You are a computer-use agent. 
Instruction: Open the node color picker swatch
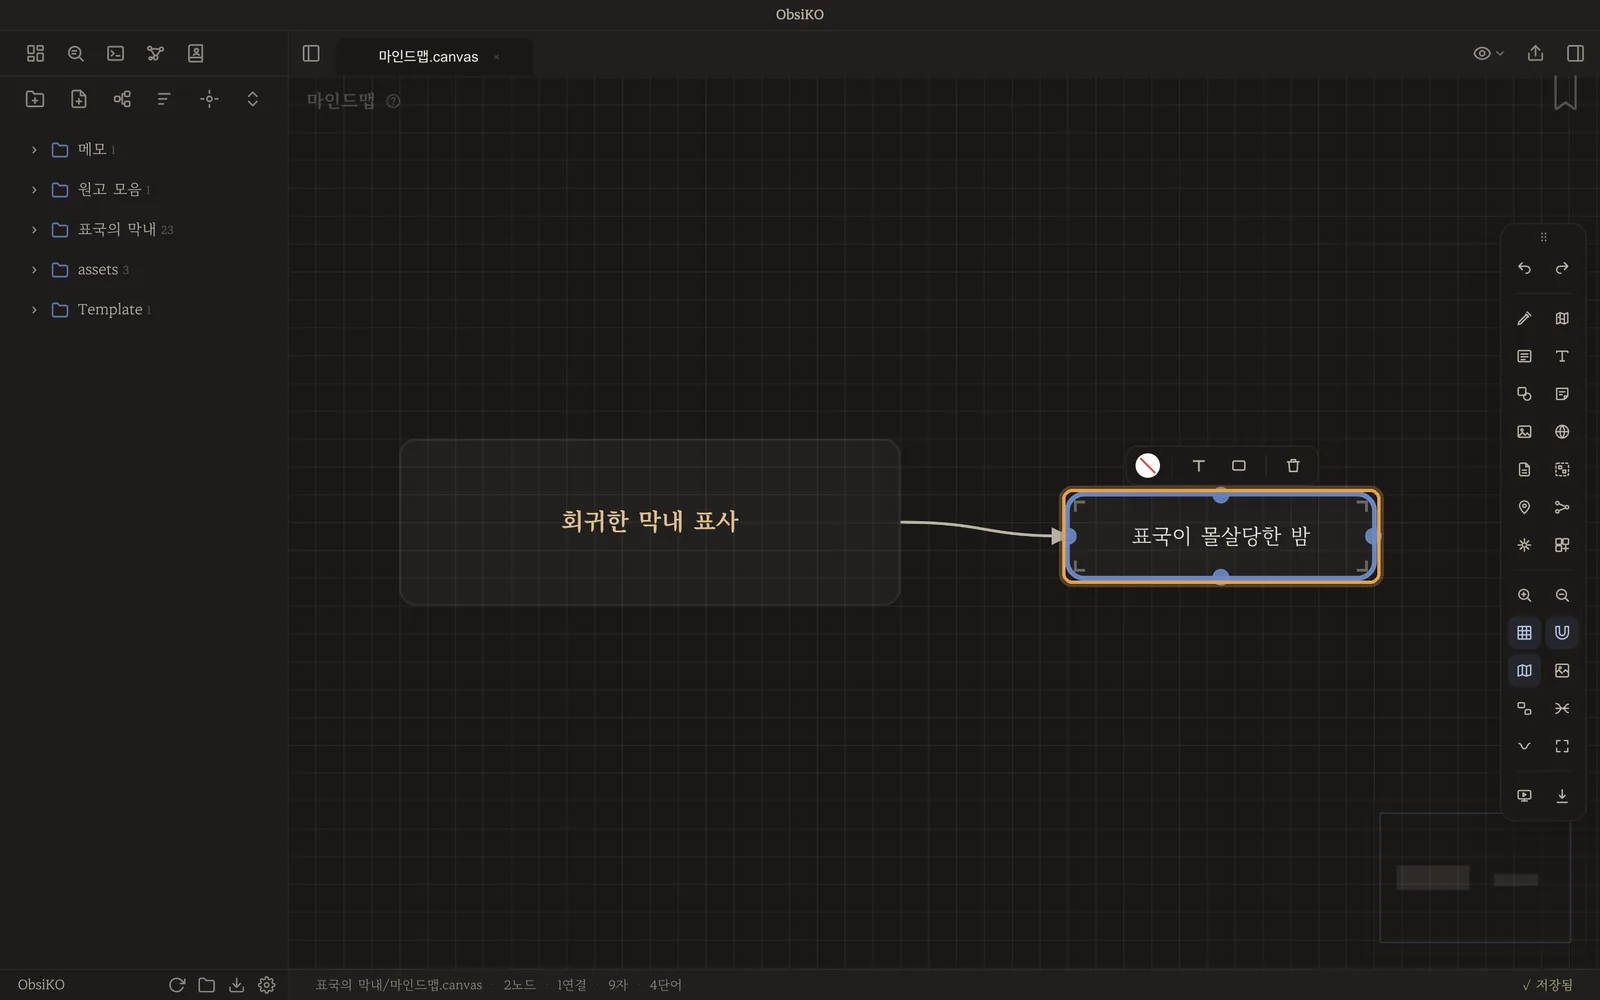pos(1147,465)
